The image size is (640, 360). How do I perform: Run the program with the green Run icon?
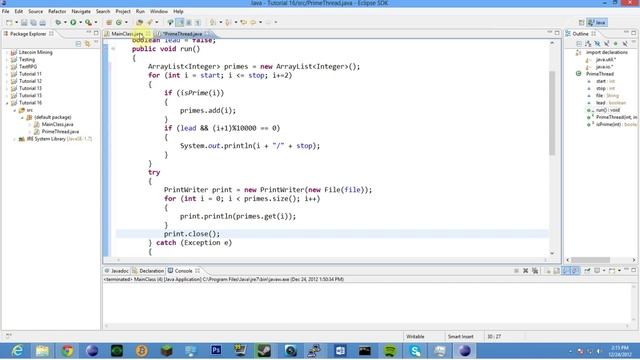click(73, 22)
